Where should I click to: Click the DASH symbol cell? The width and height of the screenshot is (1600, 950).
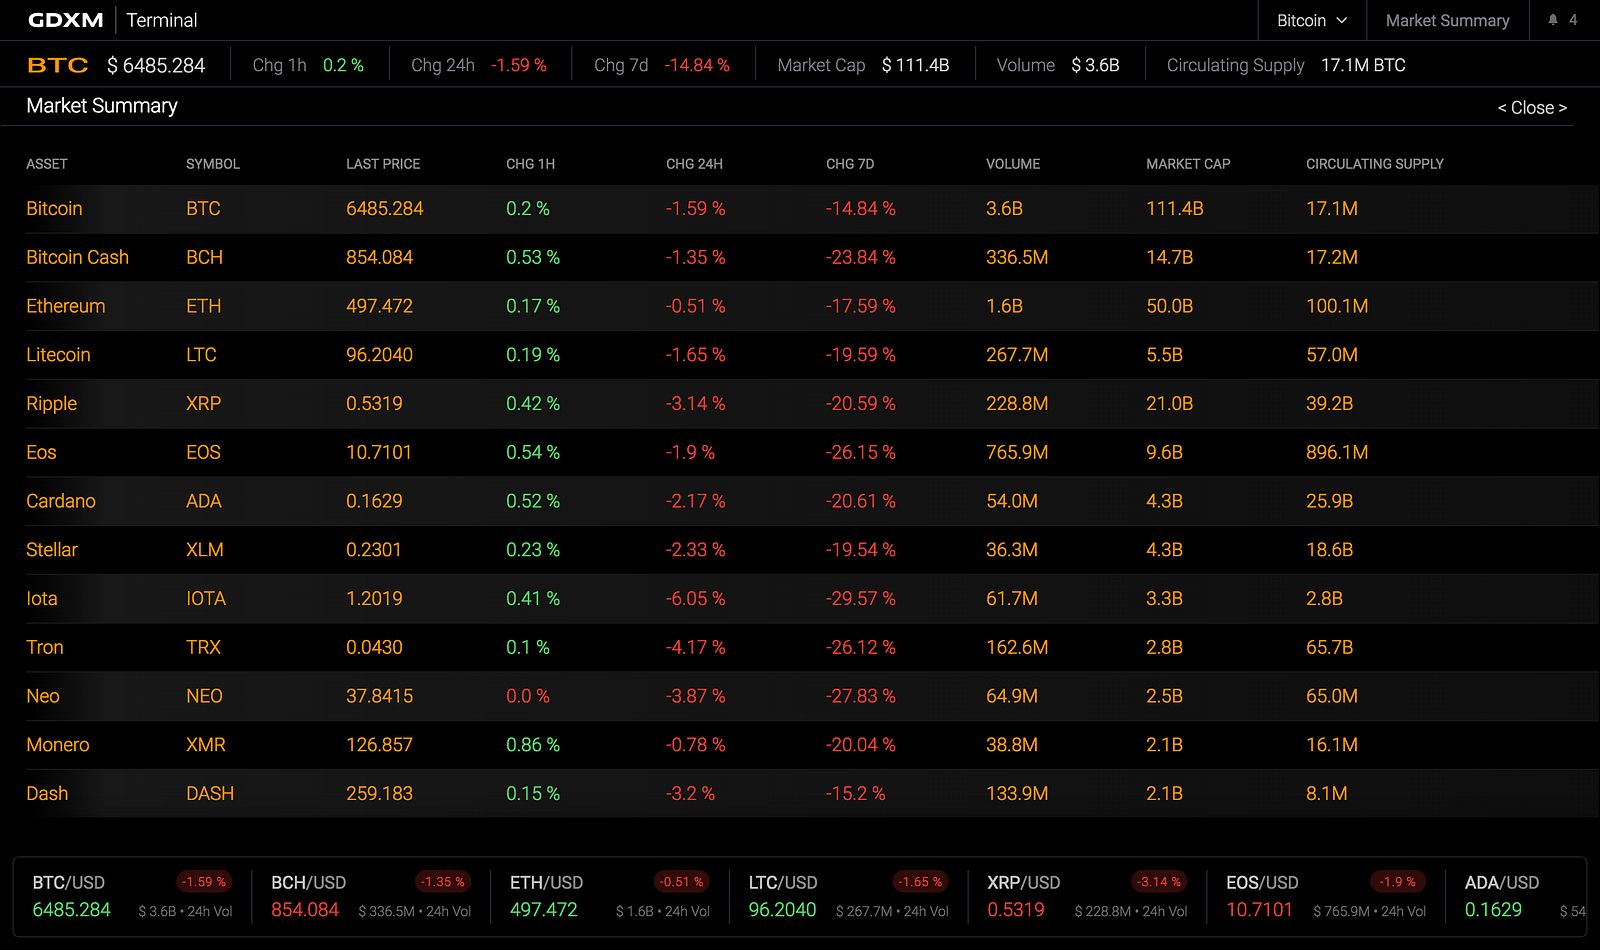tap(210, 794)
